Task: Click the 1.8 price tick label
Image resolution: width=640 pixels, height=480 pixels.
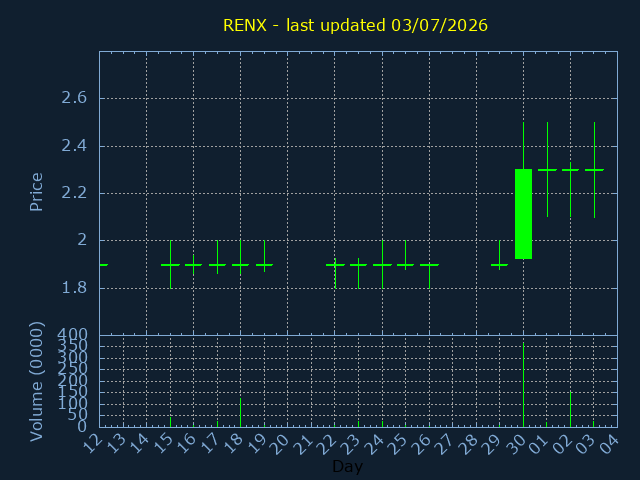Action: point(74,288)
